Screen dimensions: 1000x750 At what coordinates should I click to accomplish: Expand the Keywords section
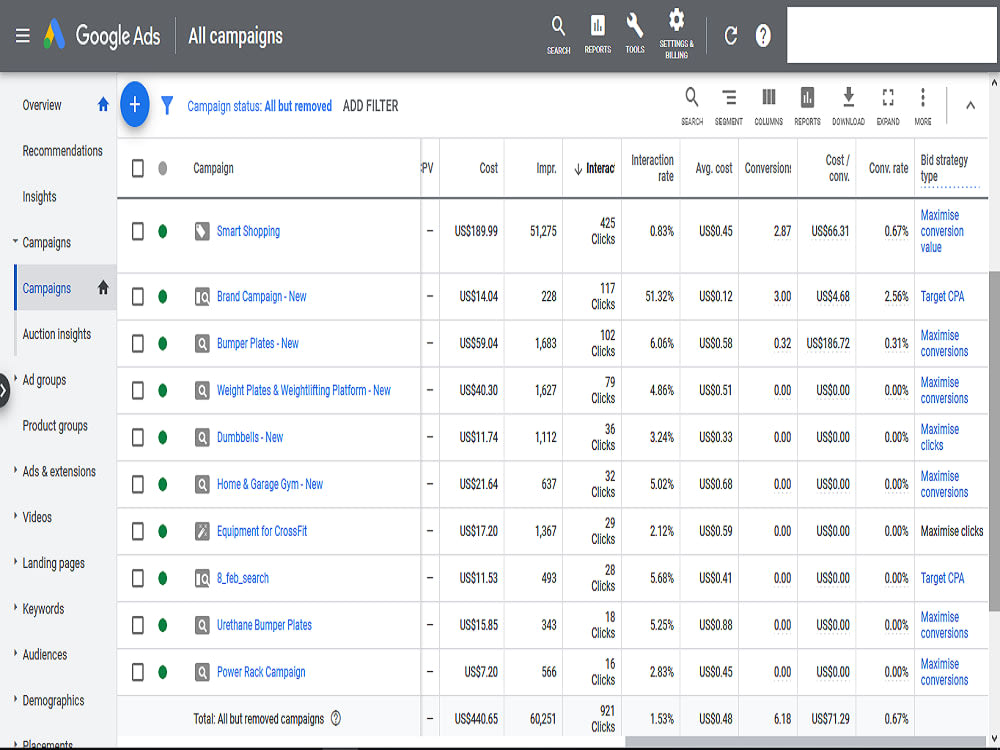click(x=15, y=607)
